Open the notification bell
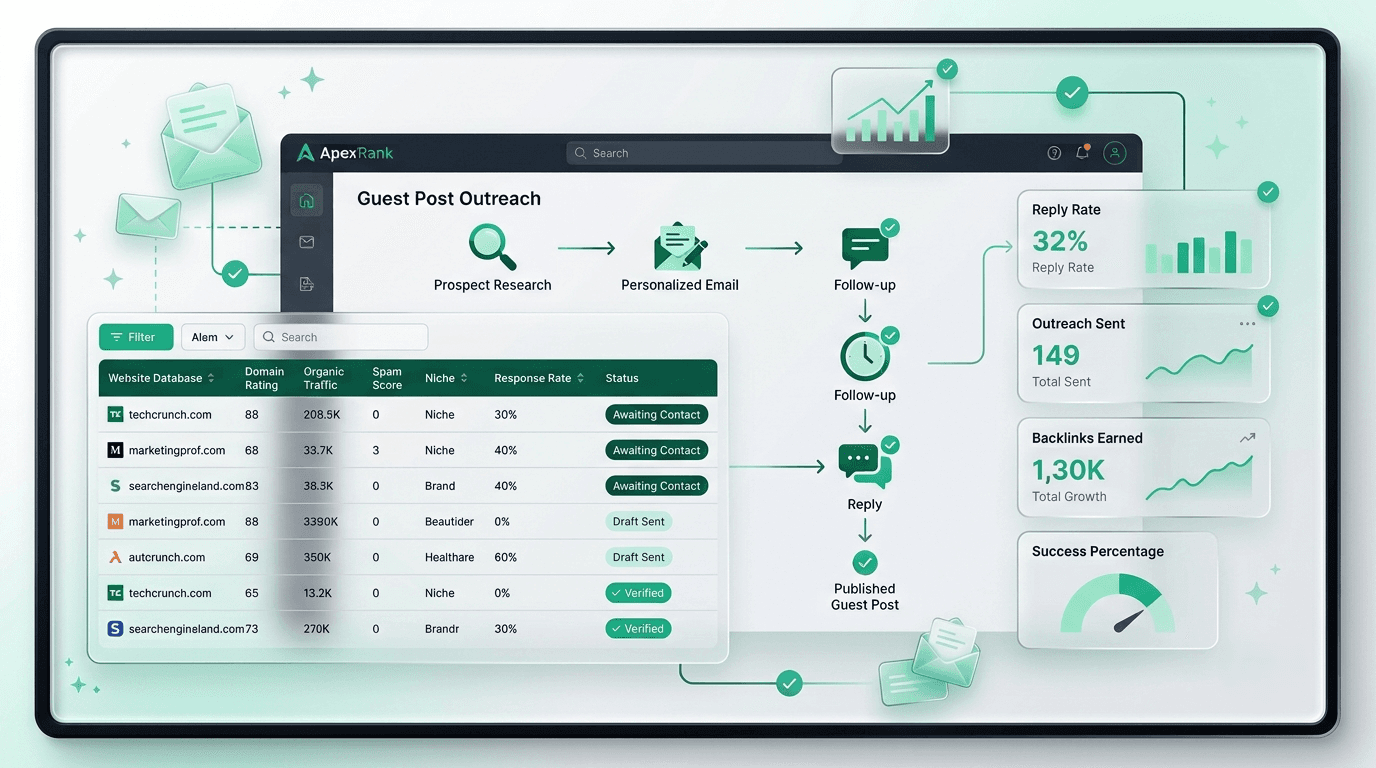This screenshot has height=768, width=1376. point(1082,152)
